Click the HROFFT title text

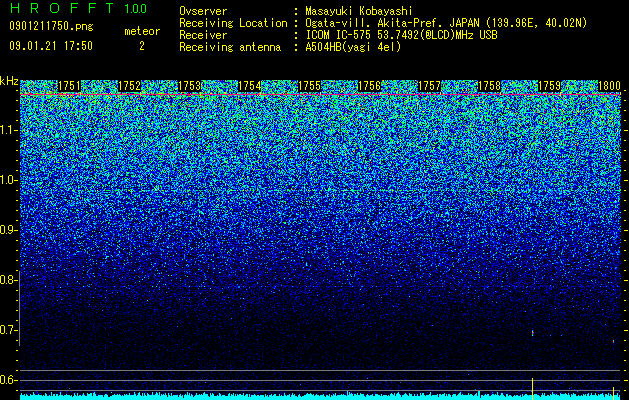[63, 8]
